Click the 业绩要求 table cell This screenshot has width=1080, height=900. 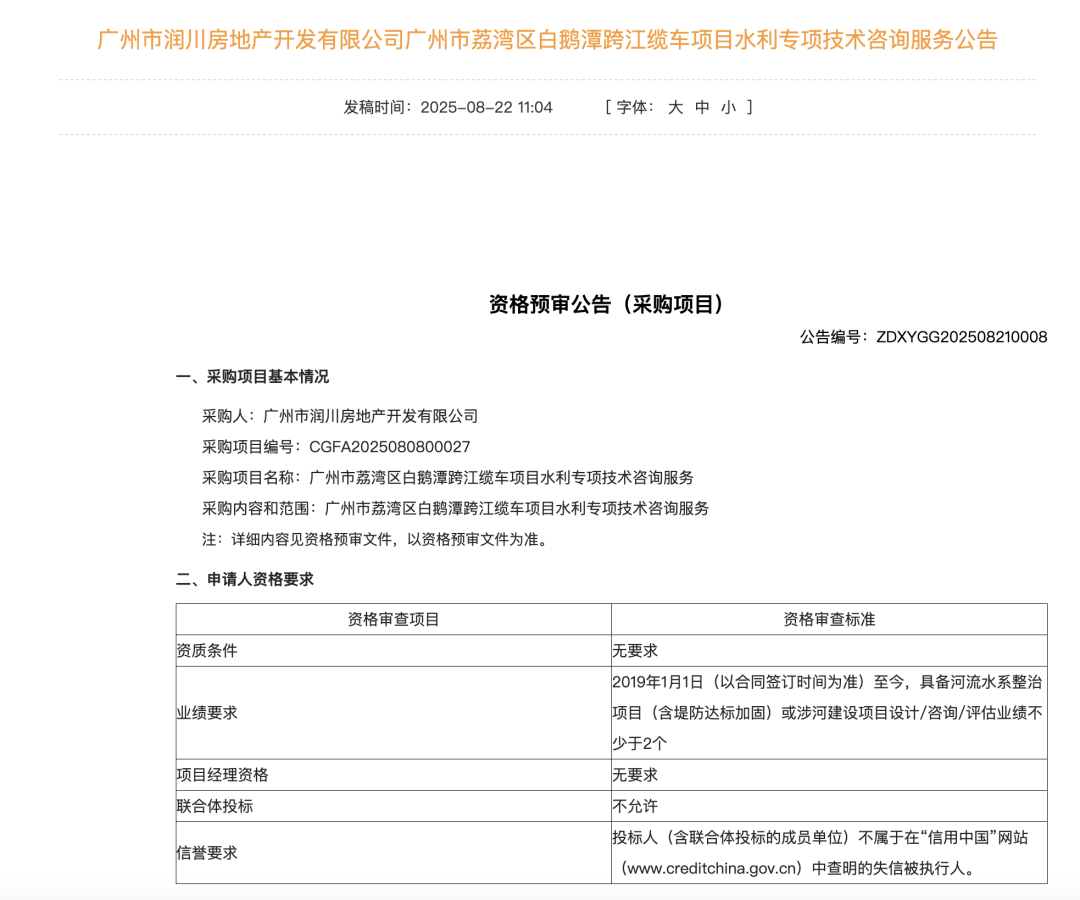pos(207,713)
